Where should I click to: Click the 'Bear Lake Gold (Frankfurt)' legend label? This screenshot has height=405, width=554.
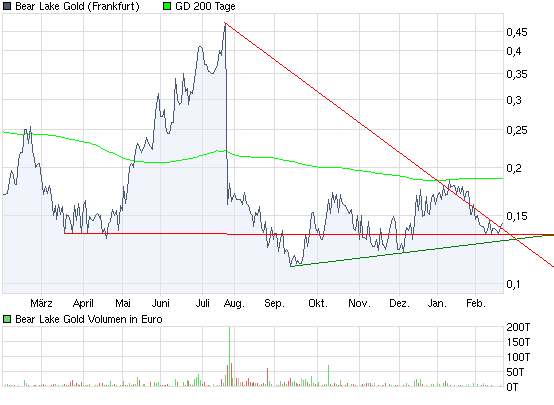[x=77, y=6]
